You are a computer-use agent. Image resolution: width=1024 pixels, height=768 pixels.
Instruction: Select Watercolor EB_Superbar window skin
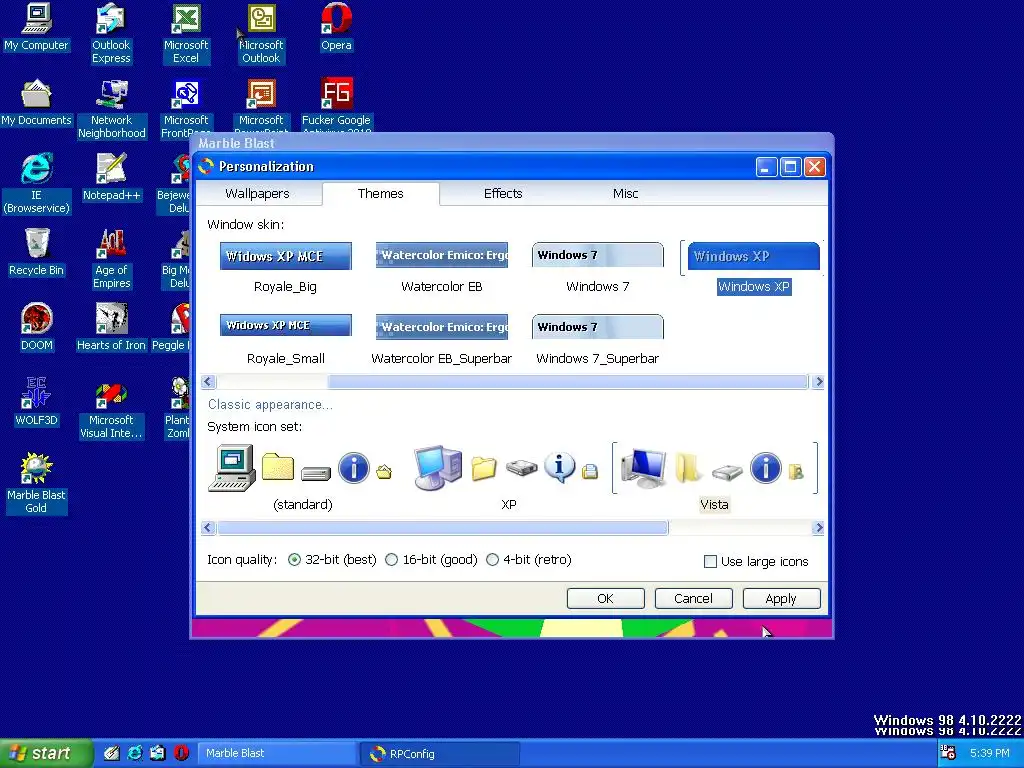pos(442,340)
